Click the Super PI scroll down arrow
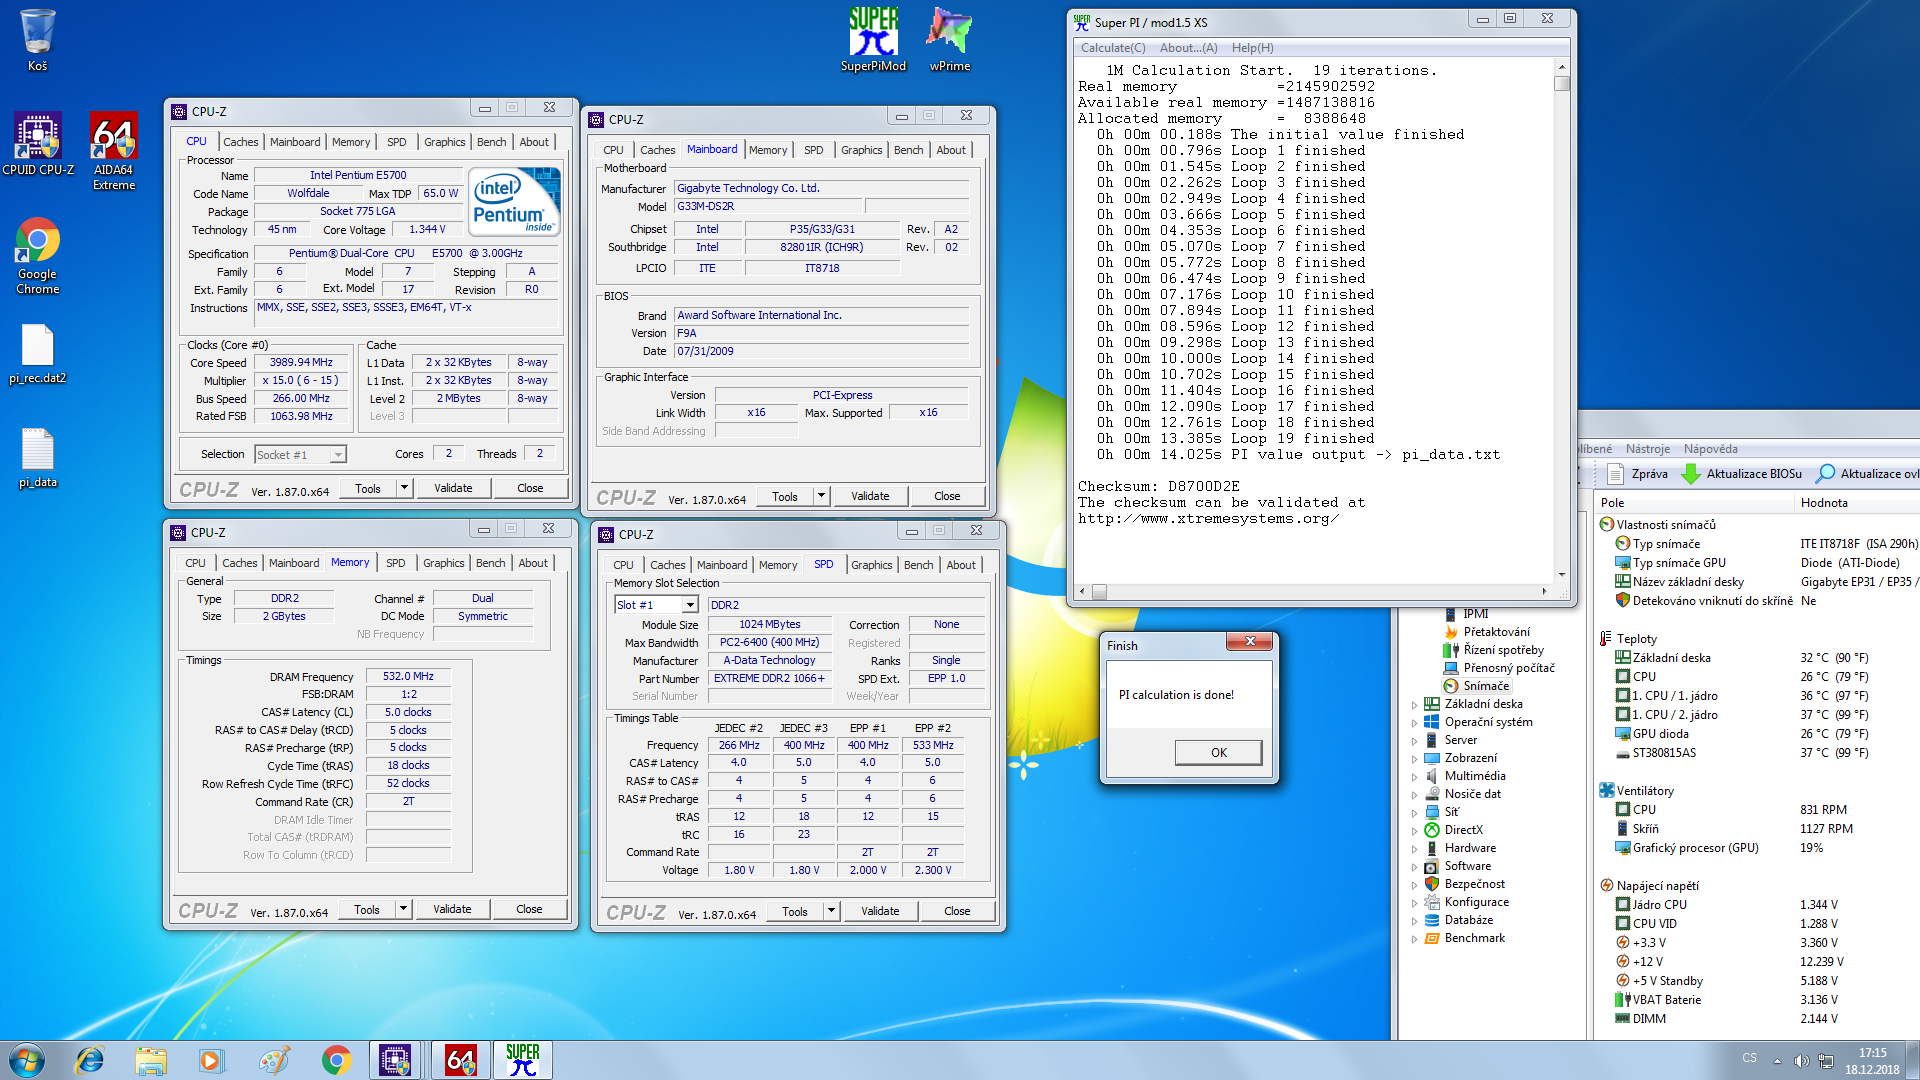Image resolution: width=1920 pixels, height=1080 pixels. (1562, 575)
